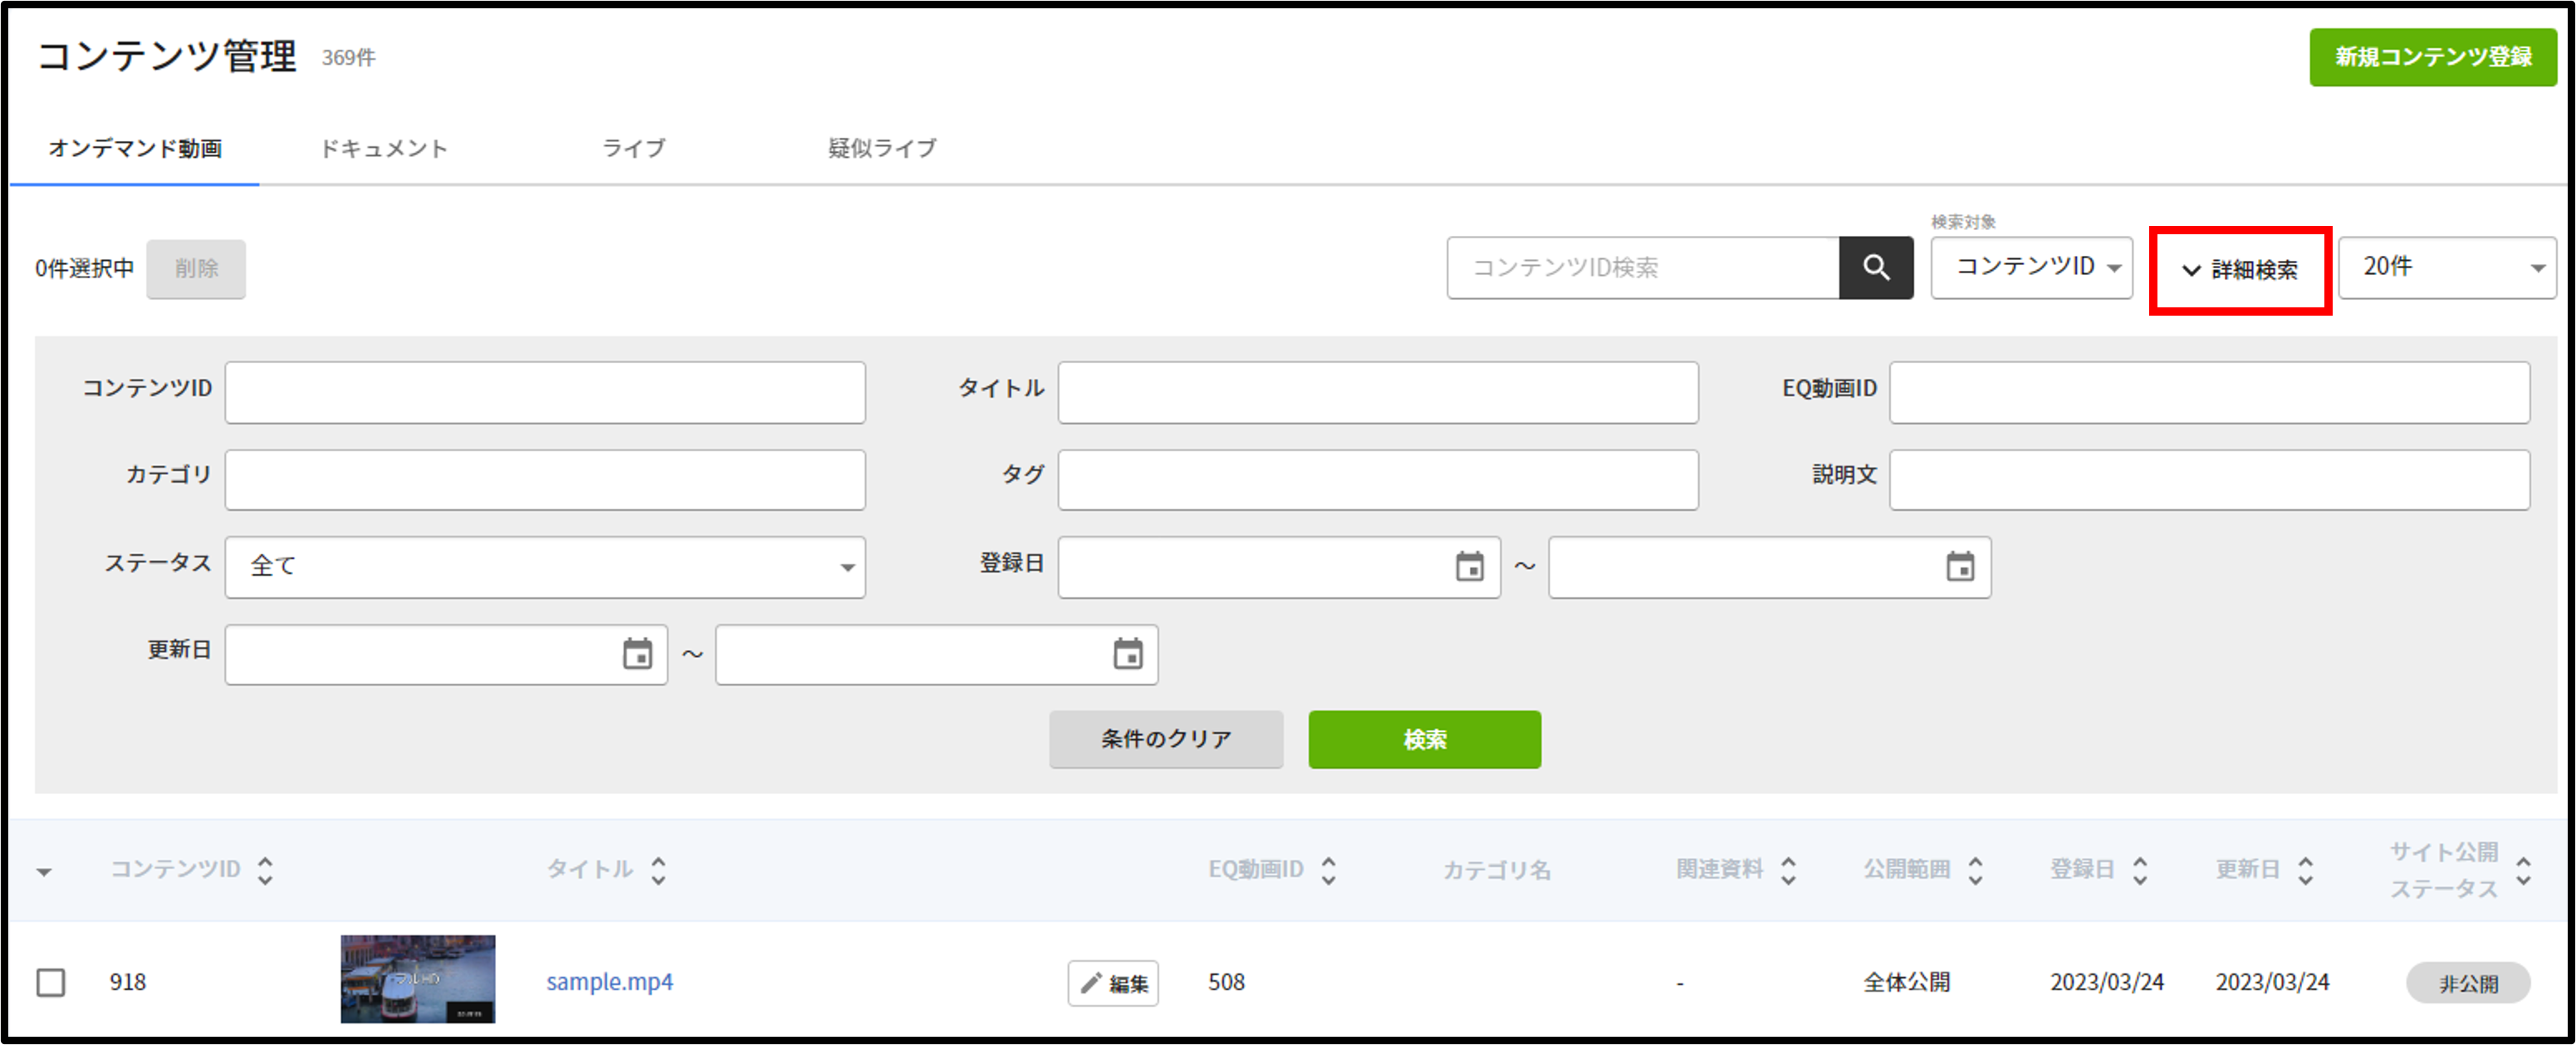This screenshot has height=1045, width=2576.
Task: Sort by コンテンツID column arrows
Action: click(265, 870)
